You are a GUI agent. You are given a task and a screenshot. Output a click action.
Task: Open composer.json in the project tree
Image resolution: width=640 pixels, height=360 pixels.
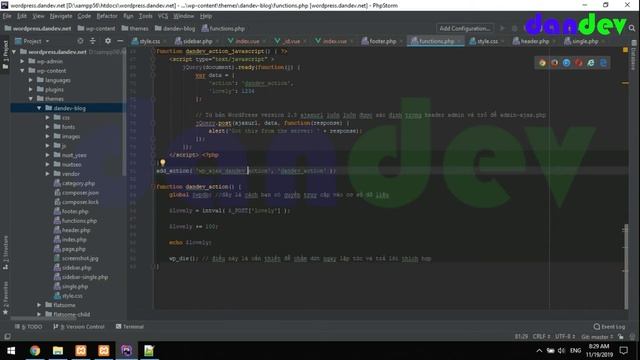[x=76, y=193]
